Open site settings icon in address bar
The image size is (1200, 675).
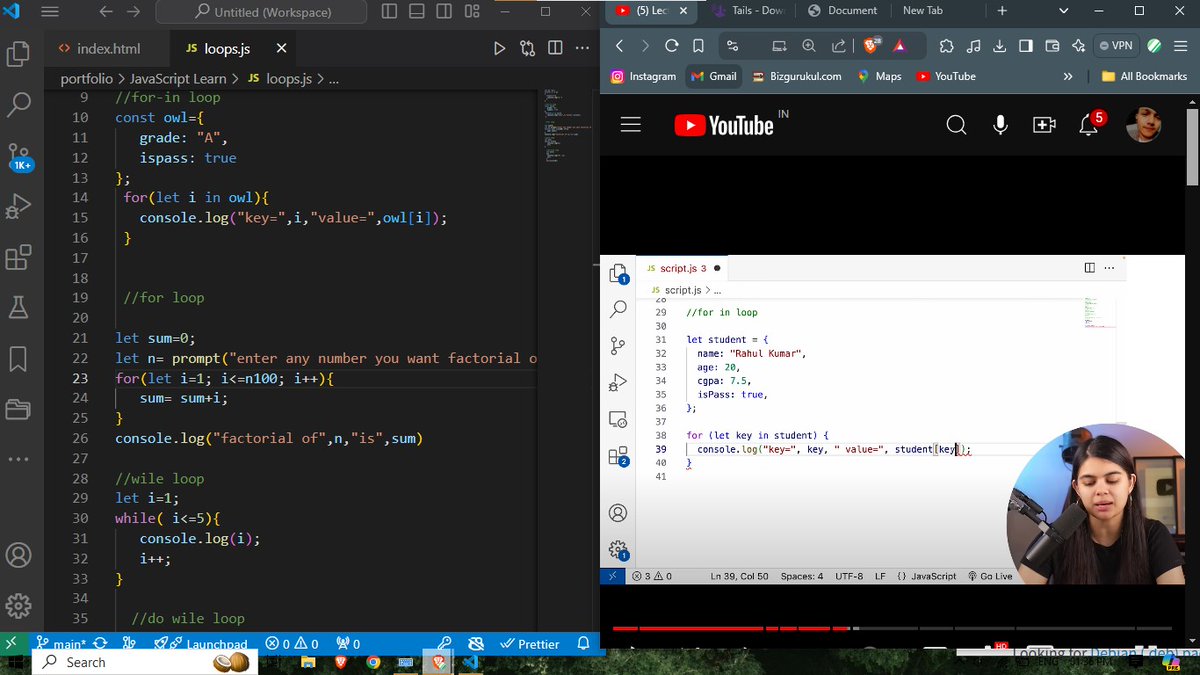point(733,46)
